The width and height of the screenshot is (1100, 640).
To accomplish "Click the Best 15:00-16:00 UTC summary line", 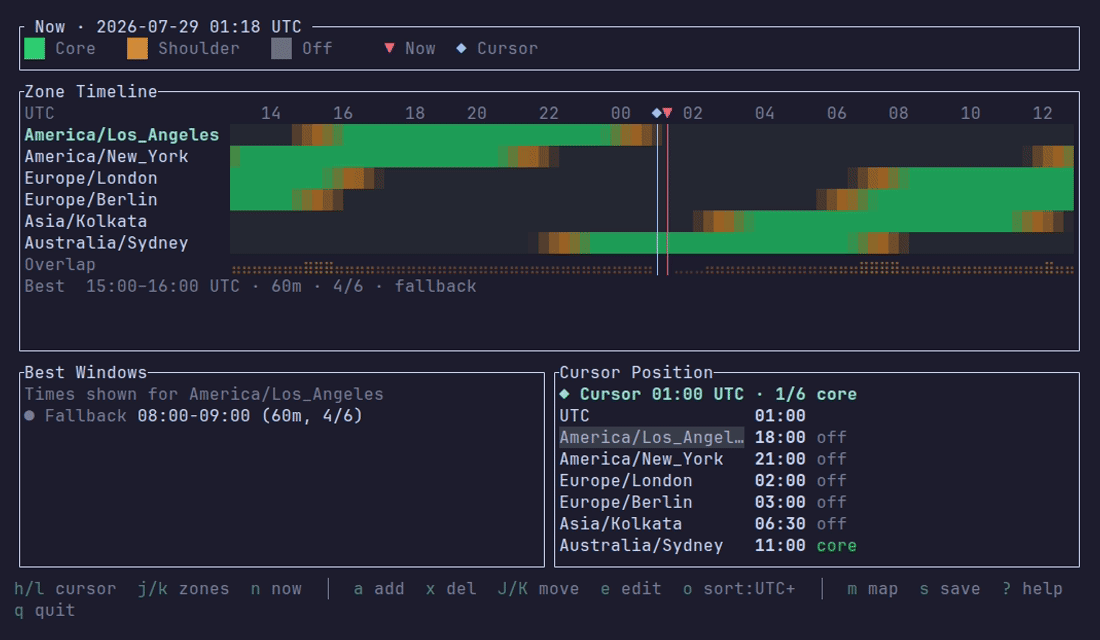I will point(250,286).
